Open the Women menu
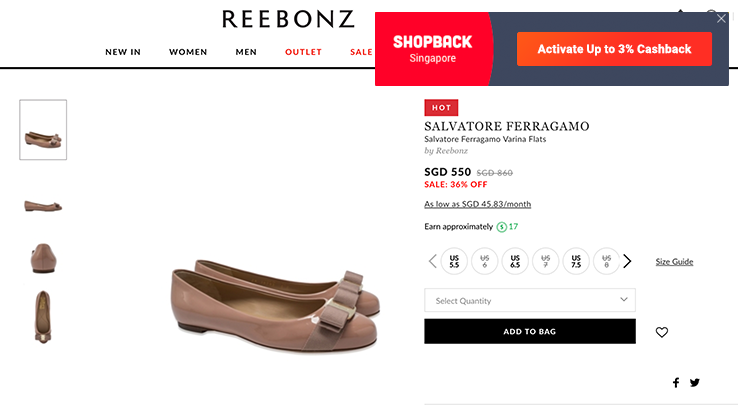The height and width of the screenshot is (410, 738). (x=188, y=52)
